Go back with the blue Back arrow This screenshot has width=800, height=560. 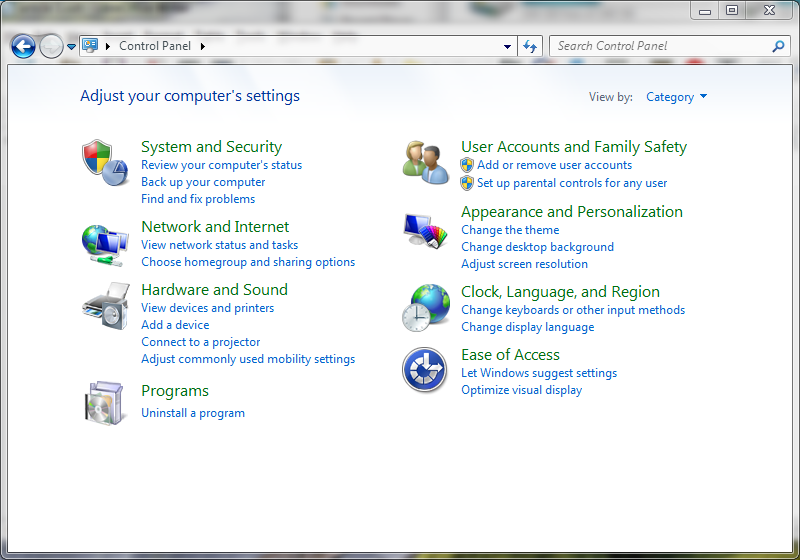click(x=23, y=47)
